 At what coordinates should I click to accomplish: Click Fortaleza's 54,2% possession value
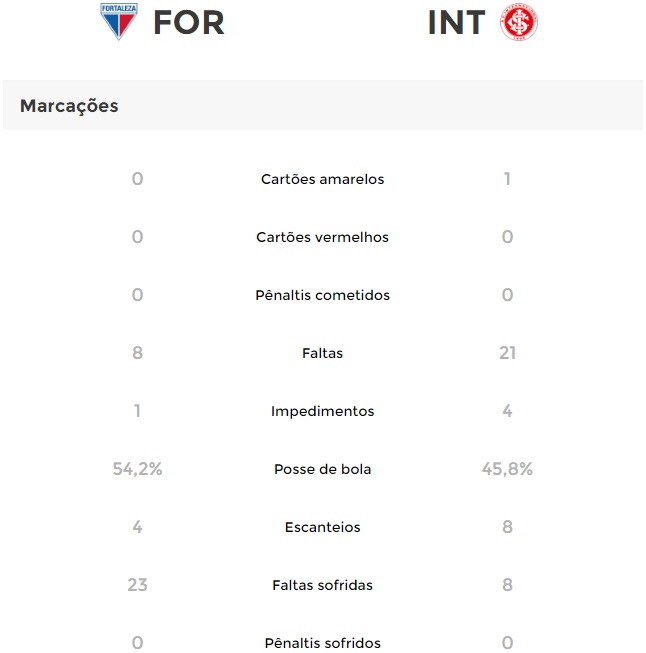[x=137, y=469]
